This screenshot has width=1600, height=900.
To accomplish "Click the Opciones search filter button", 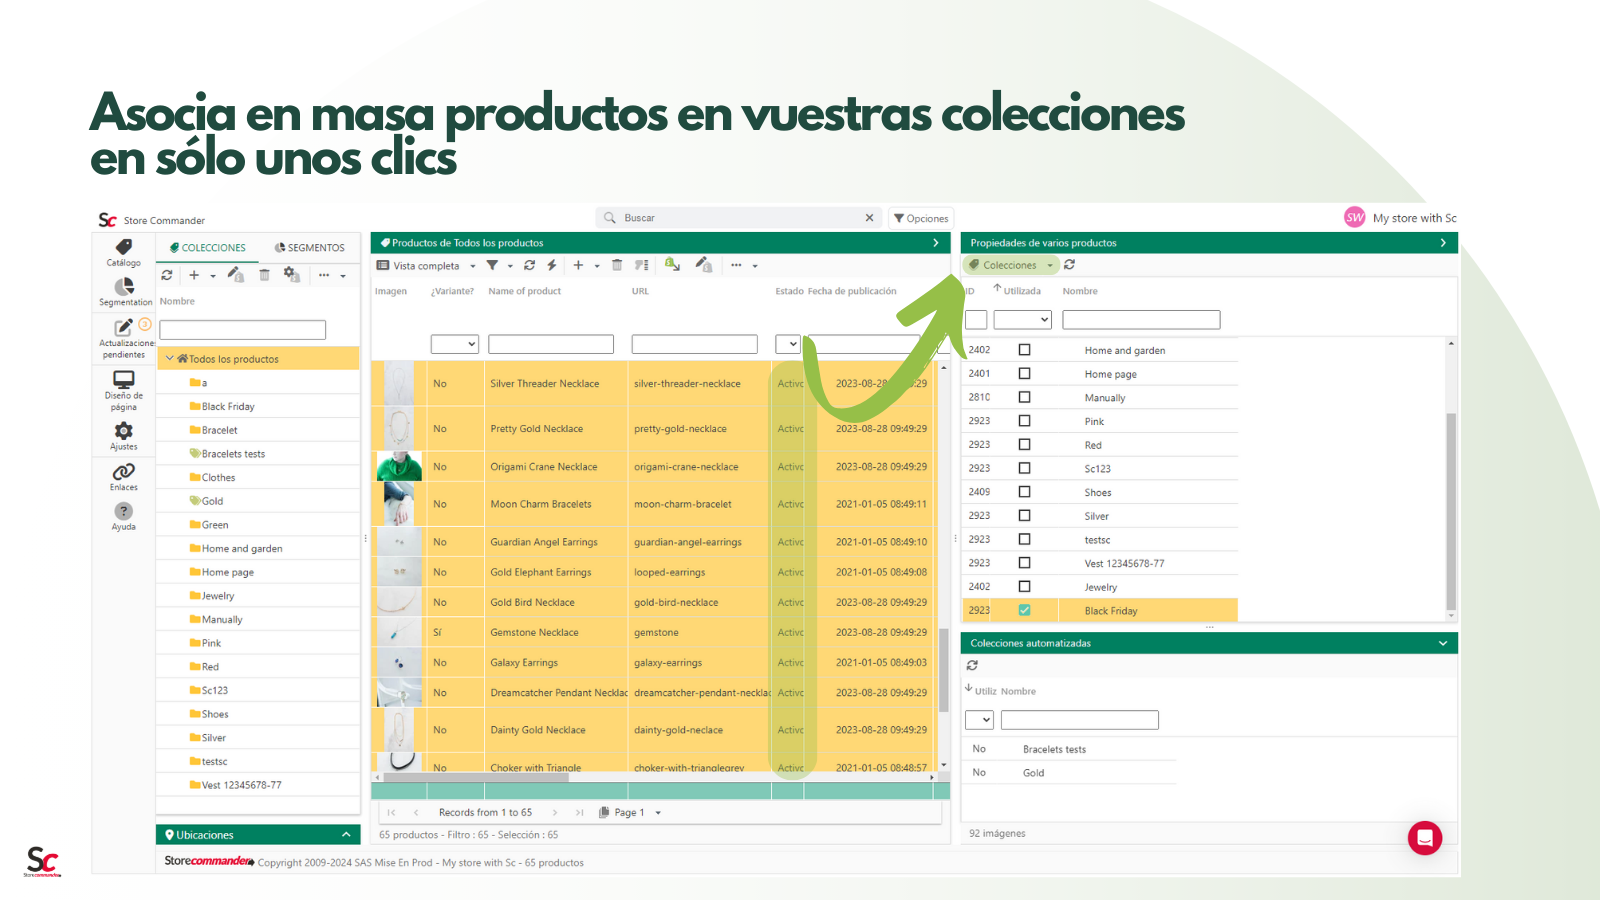I will click(921, 218).
